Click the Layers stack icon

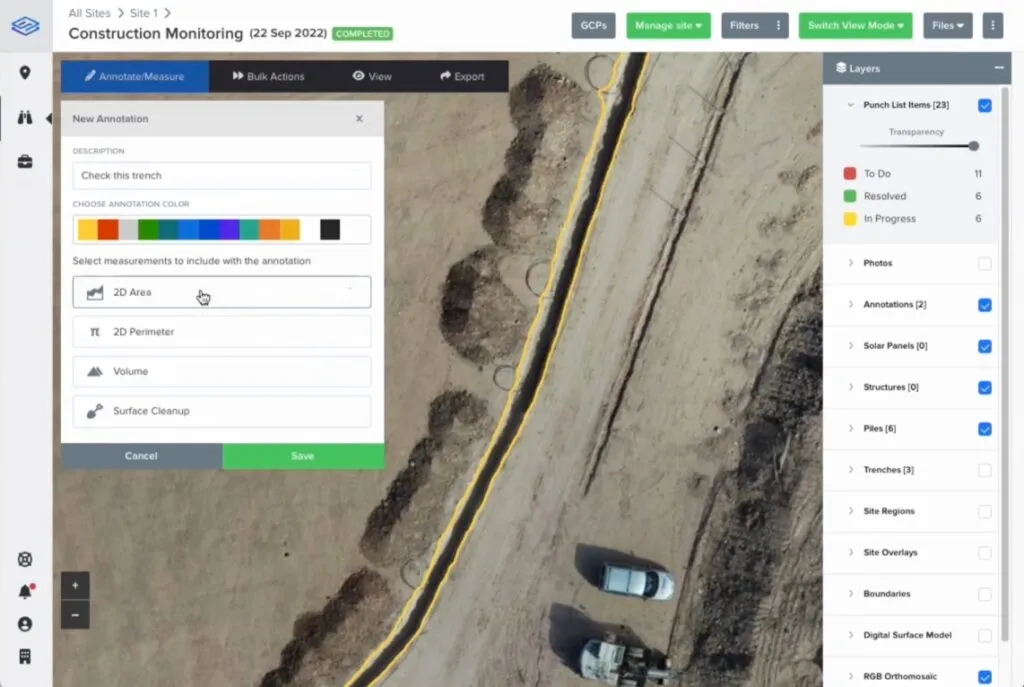[x=841, y=68]
